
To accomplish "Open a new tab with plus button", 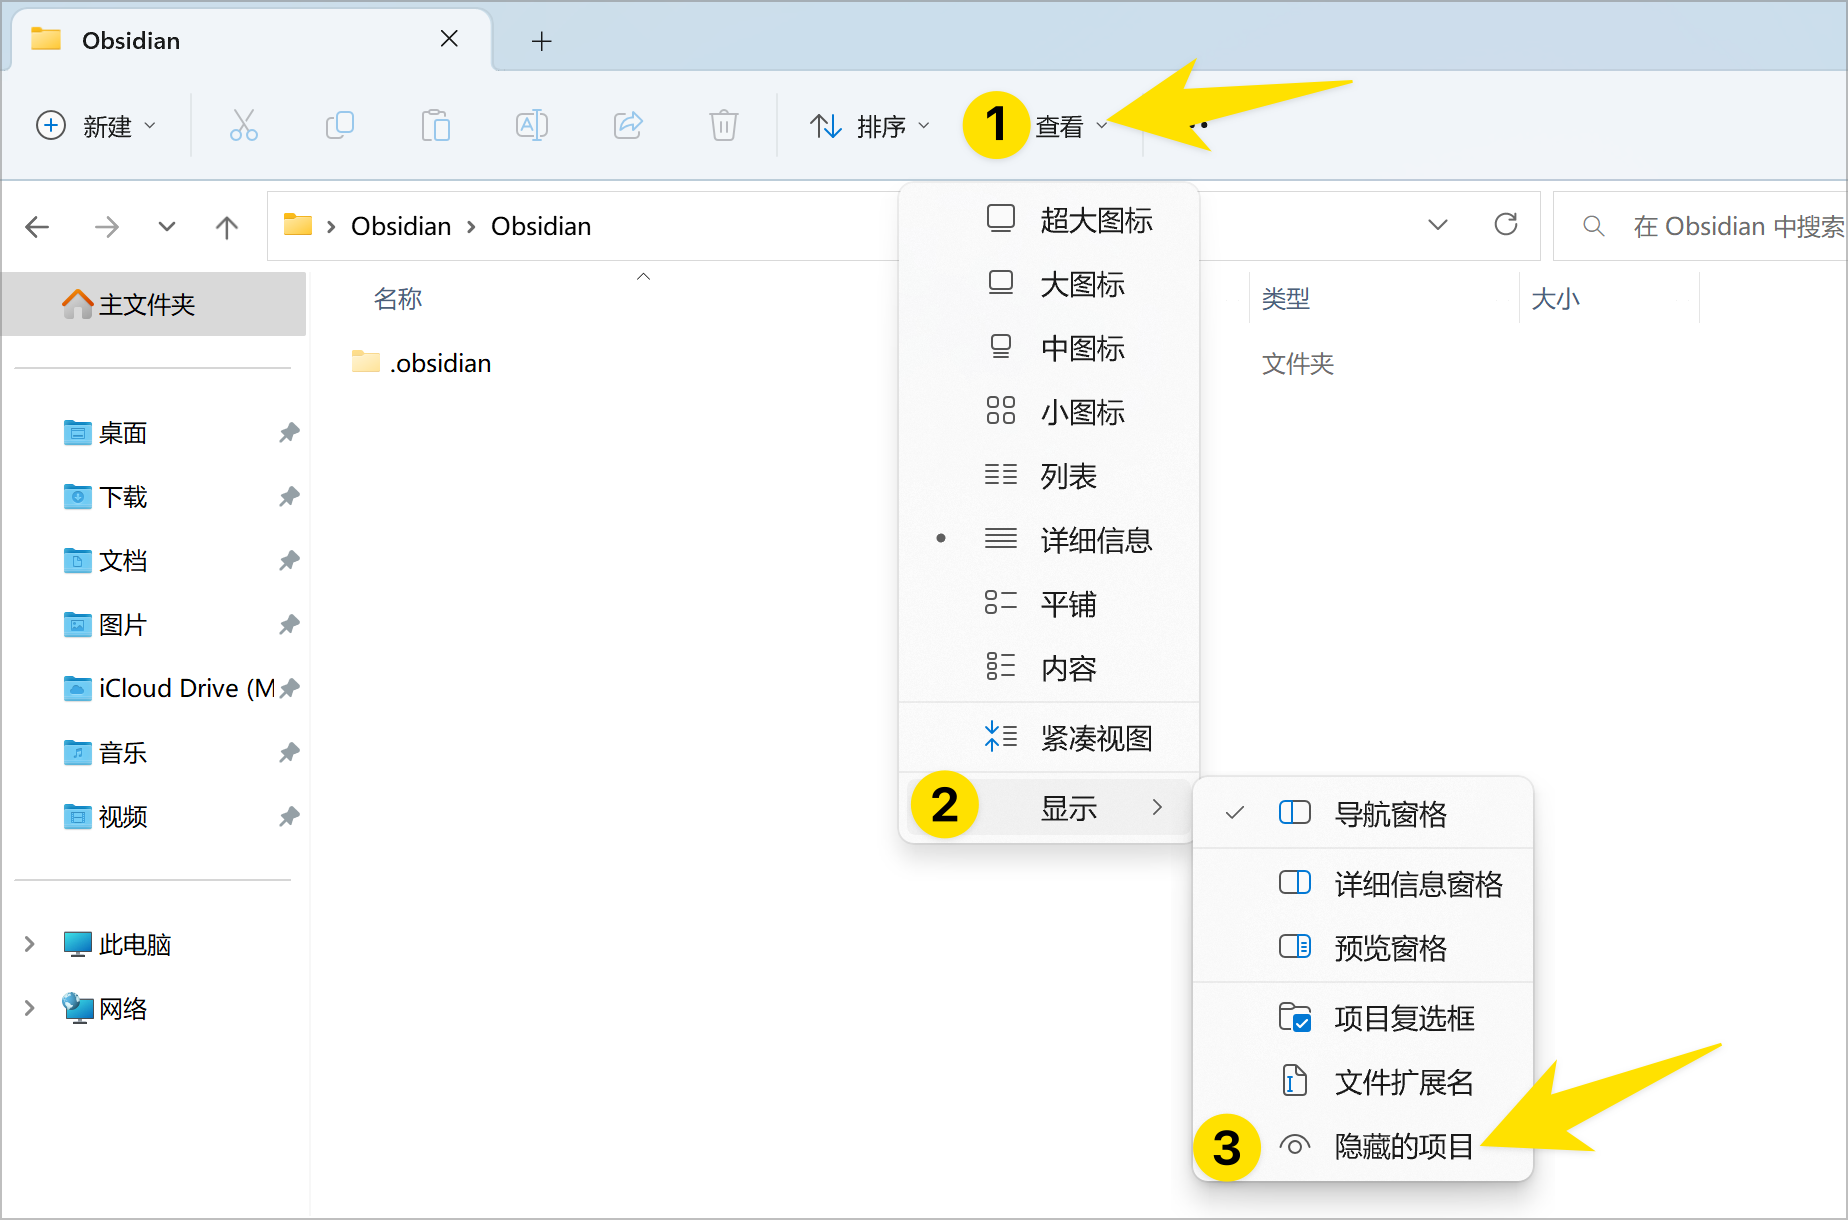I will (x=541, y=41).
